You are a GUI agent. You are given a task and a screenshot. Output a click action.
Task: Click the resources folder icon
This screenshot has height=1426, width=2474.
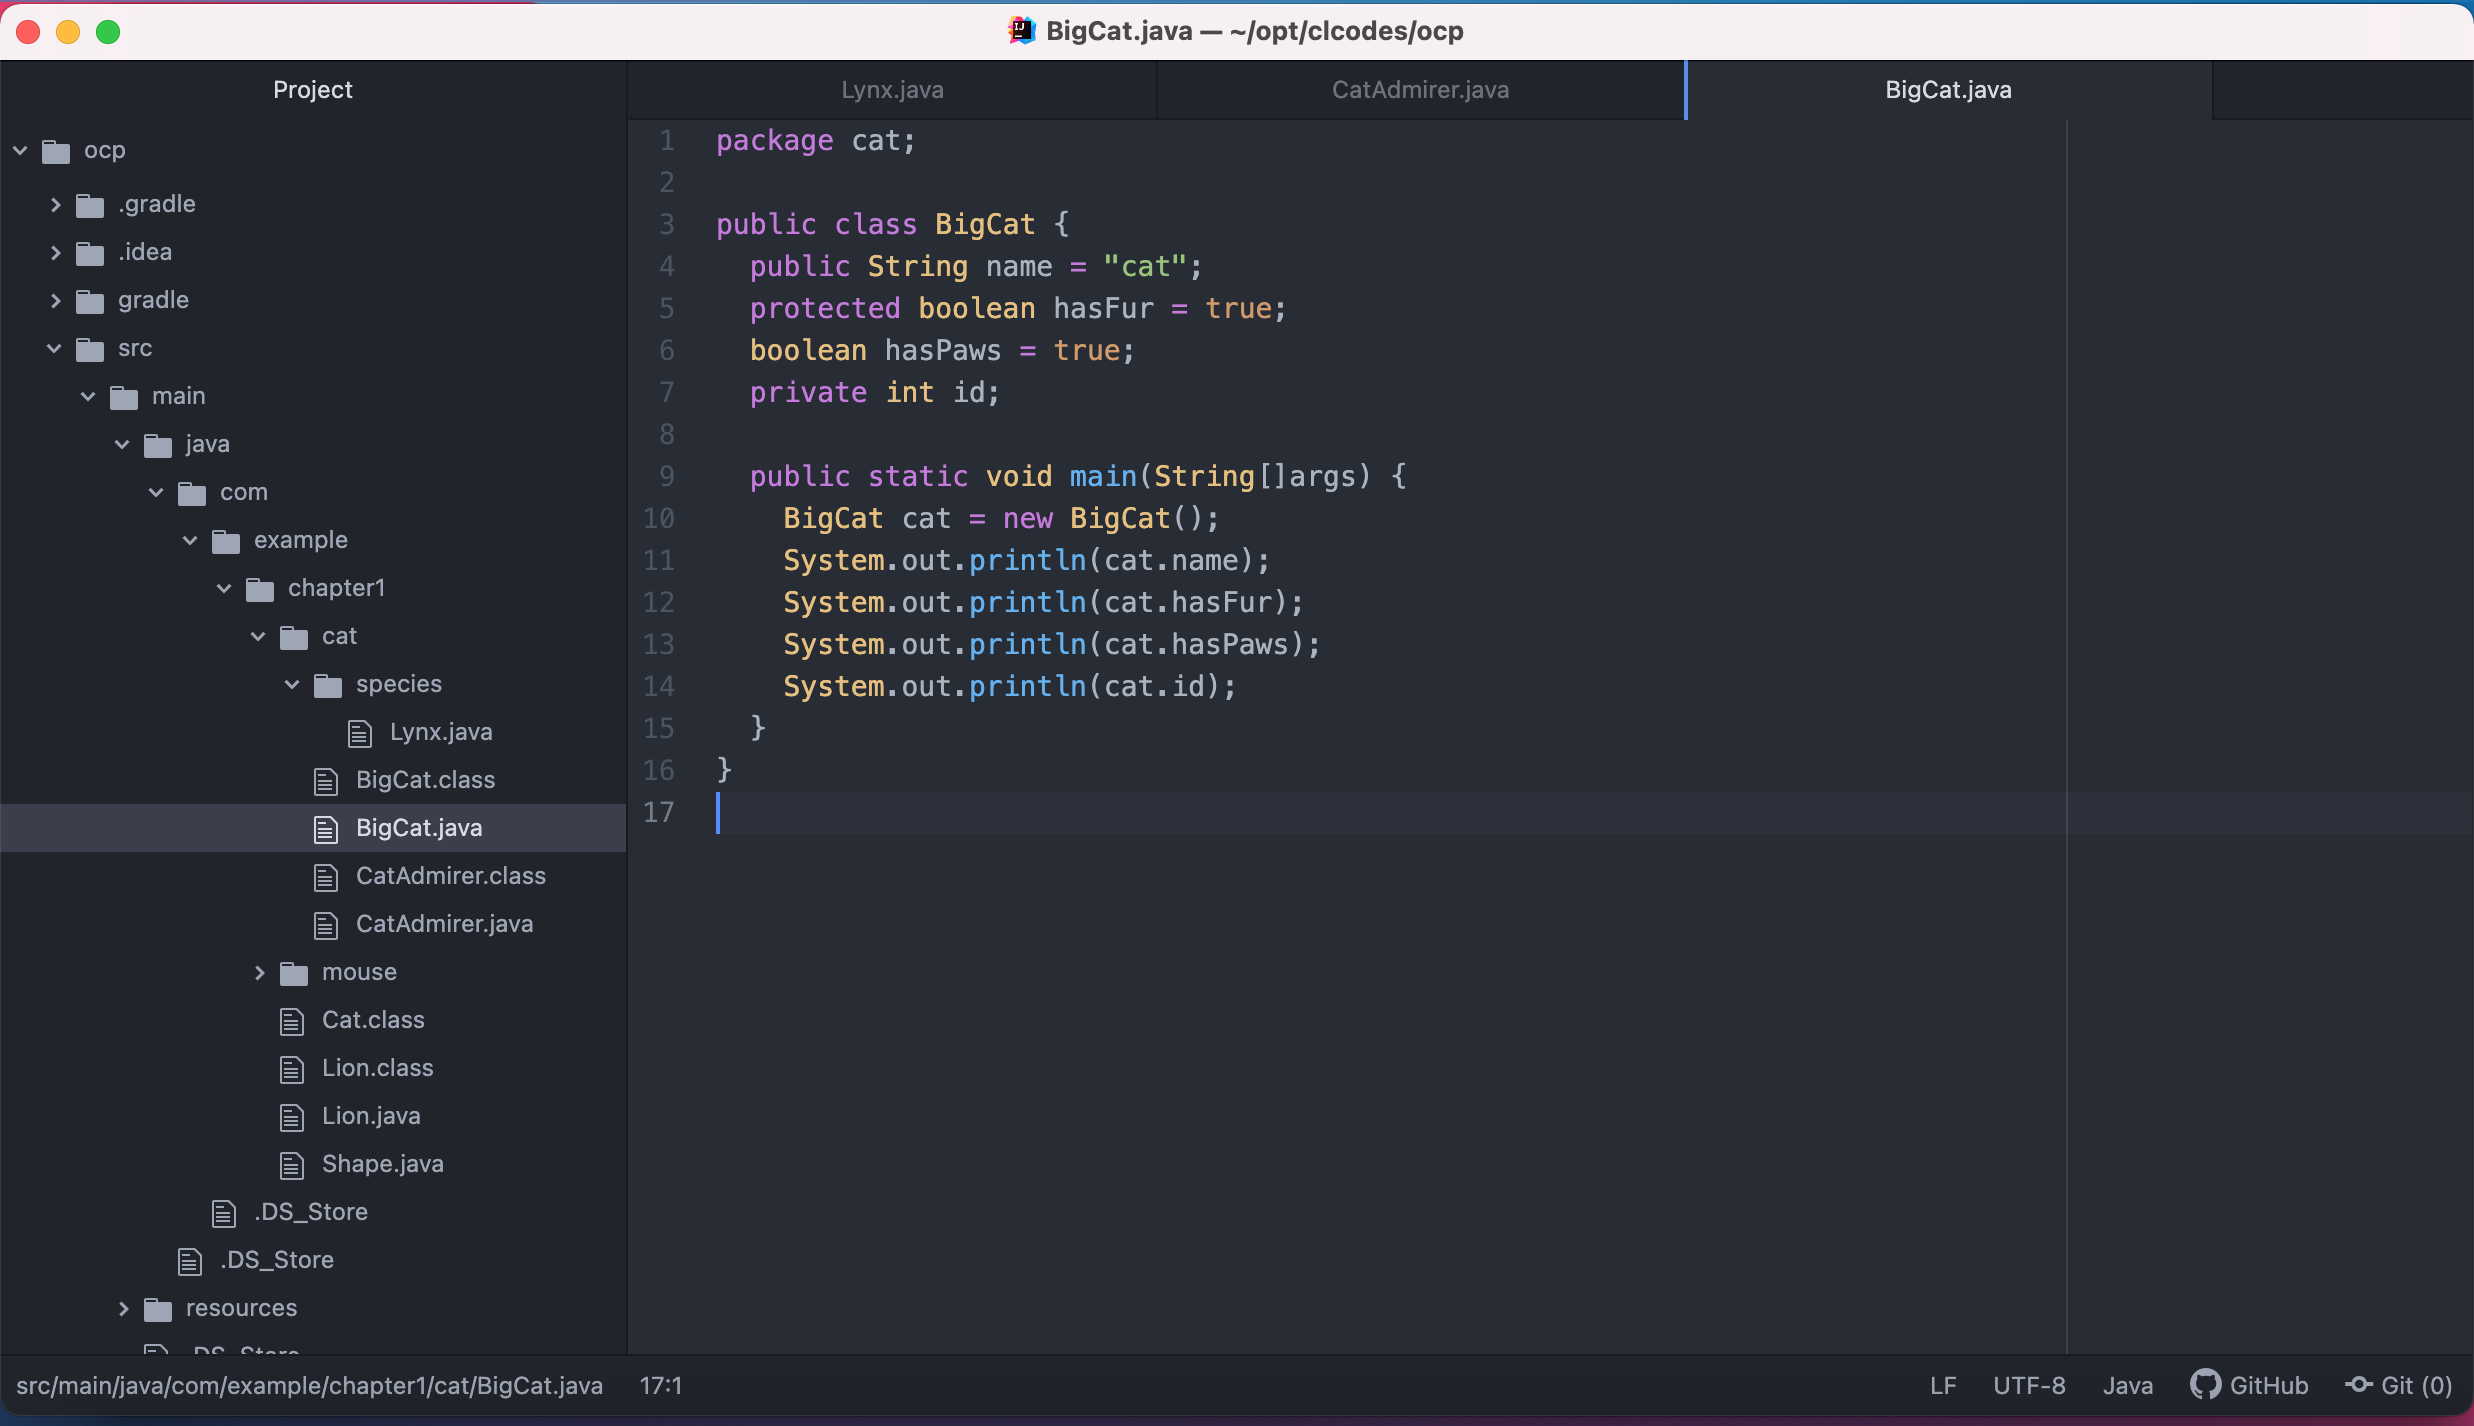click(158, 1310)
